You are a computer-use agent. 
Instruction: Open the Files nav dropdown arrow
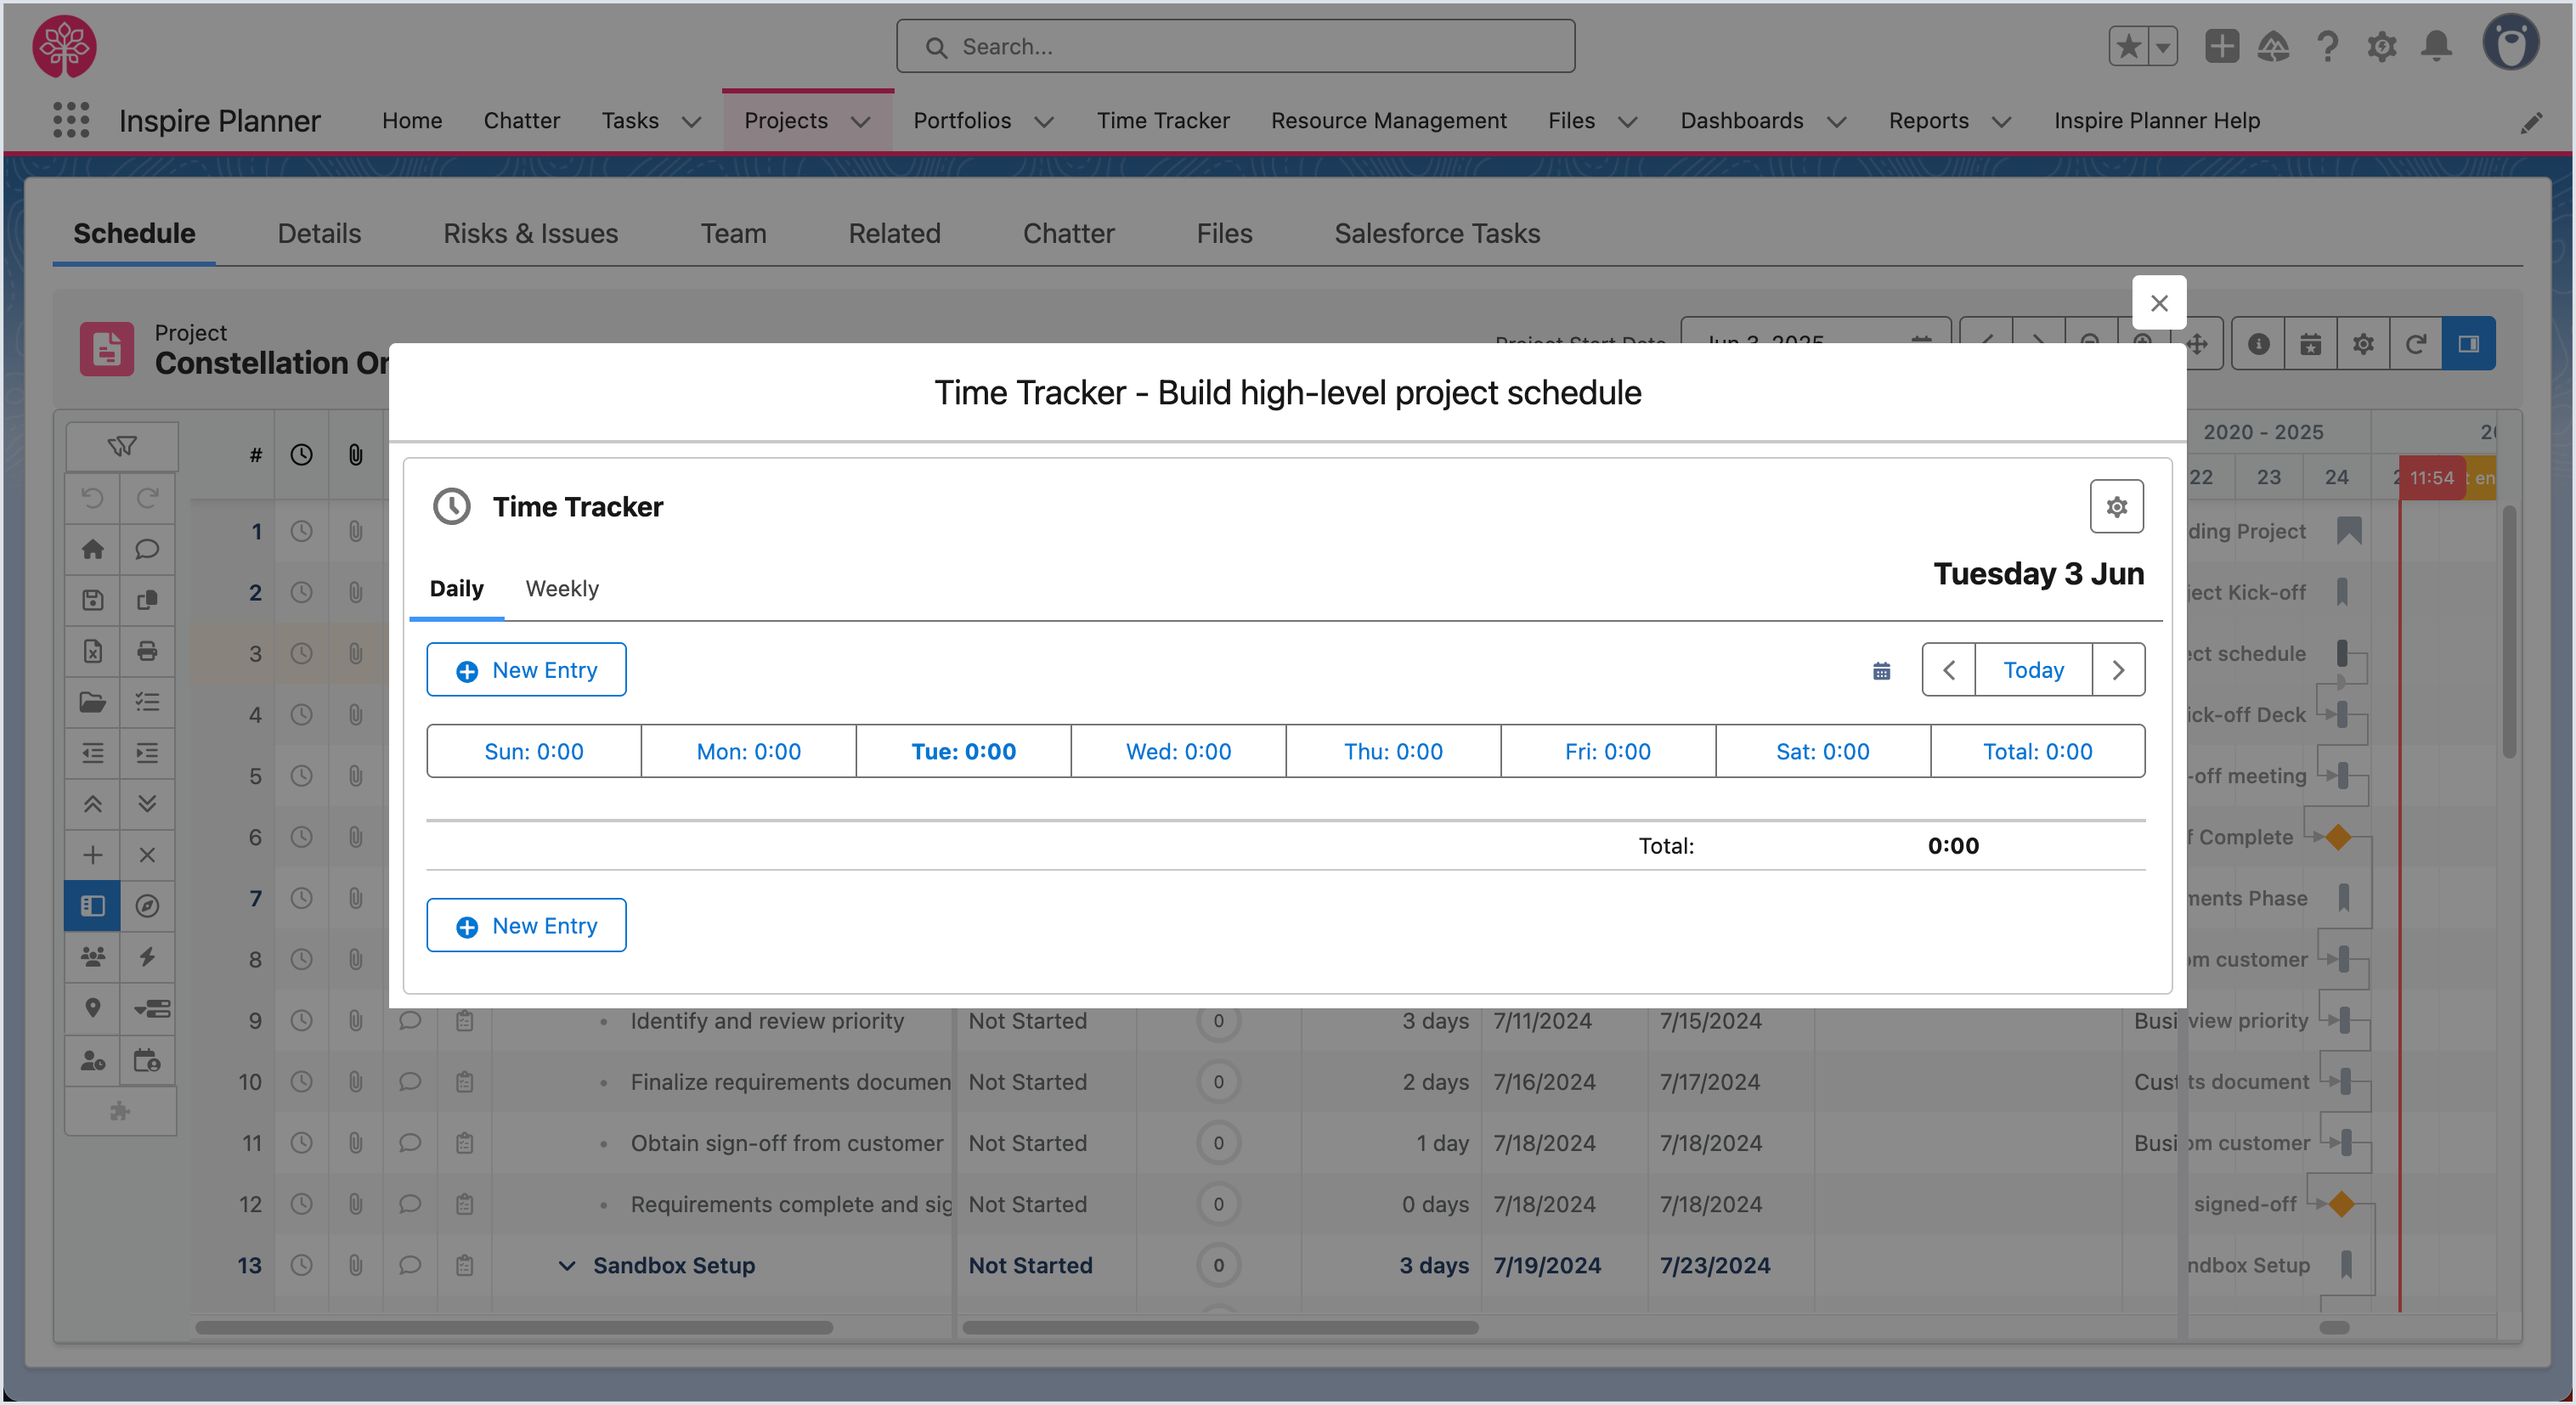[x=1628, y=121]
